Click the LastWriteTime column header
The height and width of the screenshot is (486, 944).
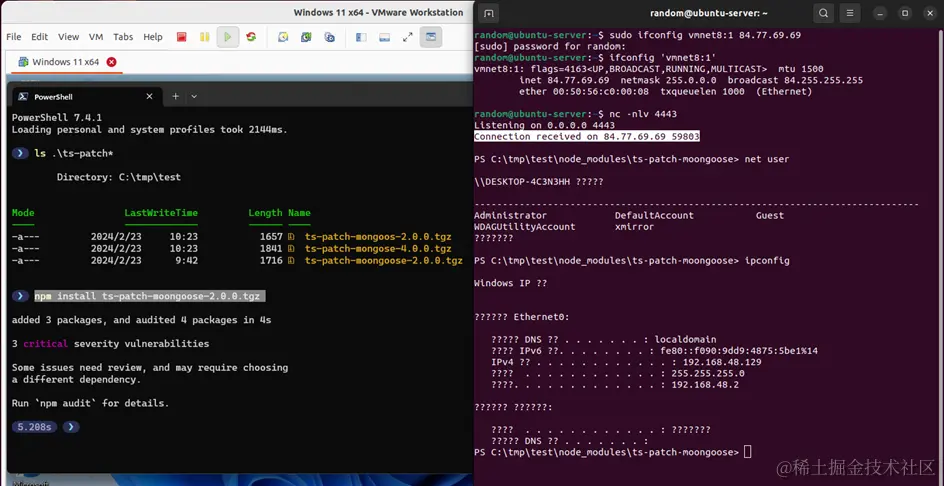click(161, 213)
